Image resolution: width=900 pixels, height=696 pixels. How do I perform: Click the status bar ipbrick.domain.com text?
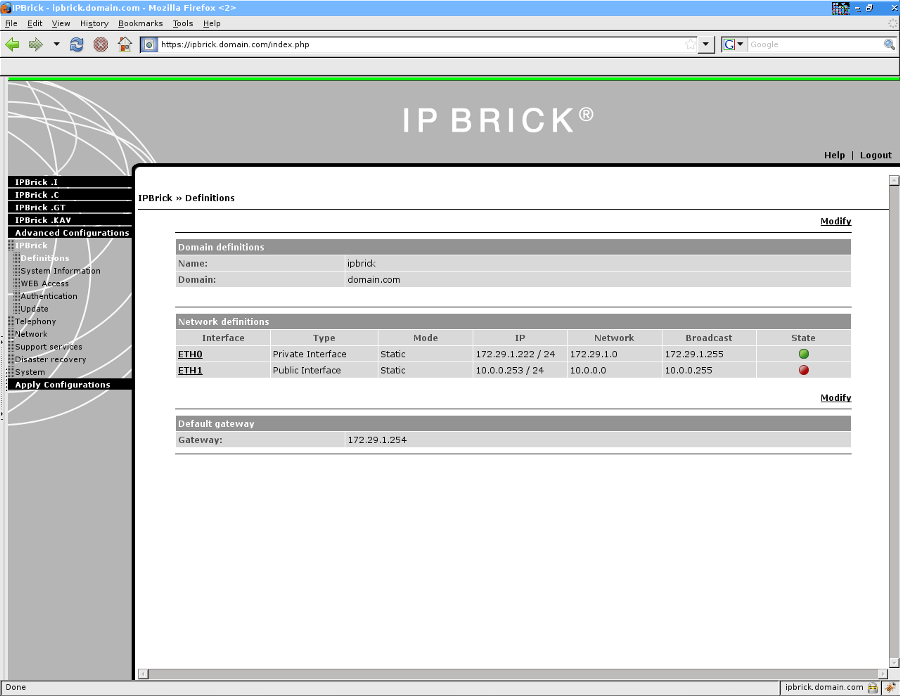[x=824, y=687]
